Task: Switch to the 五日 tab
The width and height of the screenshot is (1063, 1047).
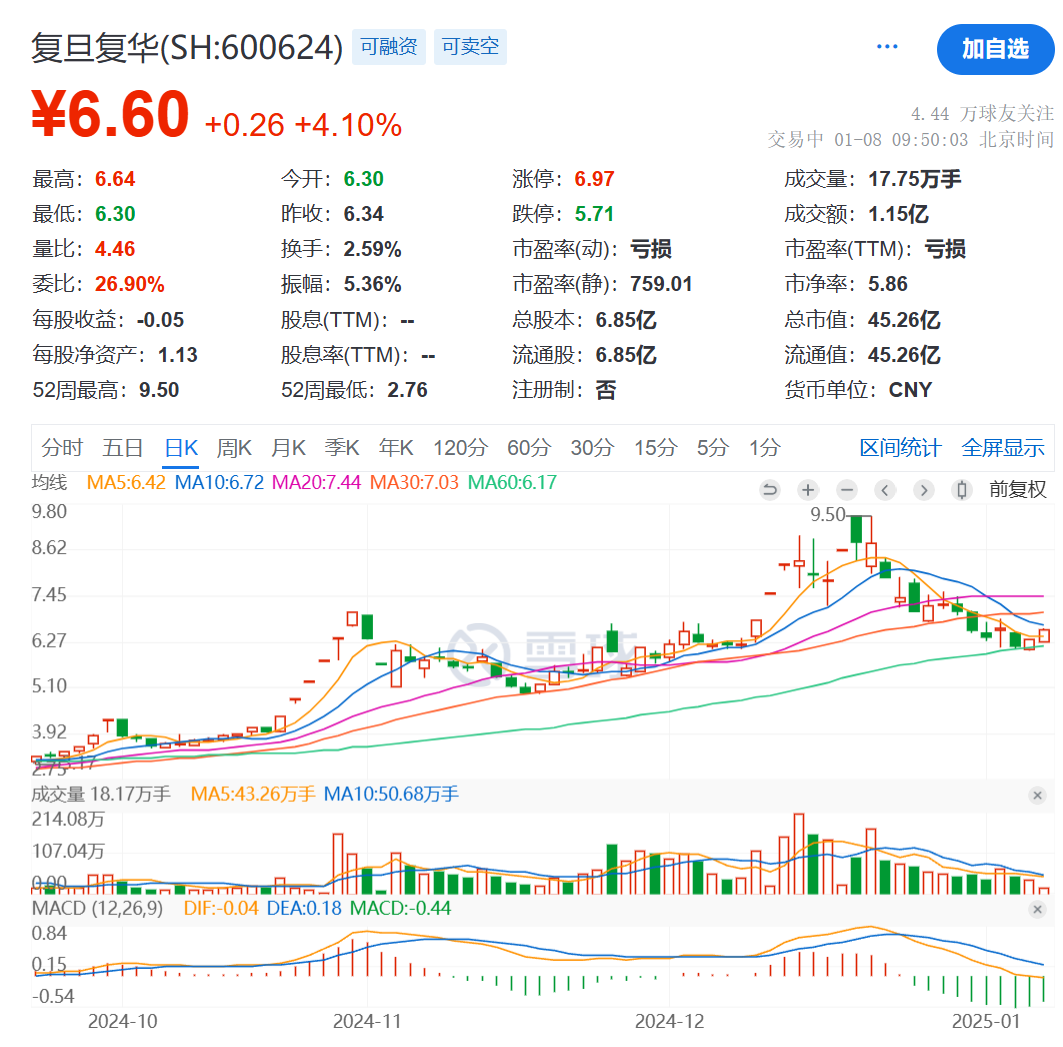Action: pyautogui.click(x=123, y=448)
